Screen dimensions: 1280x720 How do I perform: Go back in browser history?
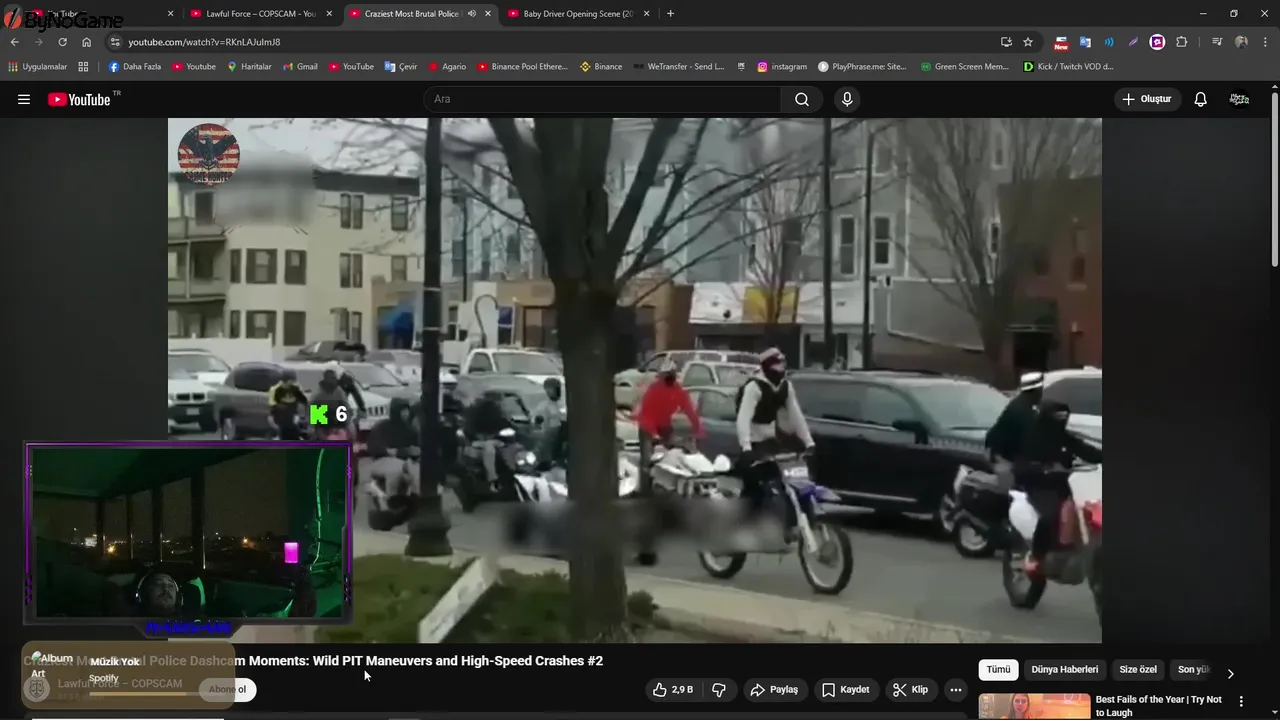(14, 42)
